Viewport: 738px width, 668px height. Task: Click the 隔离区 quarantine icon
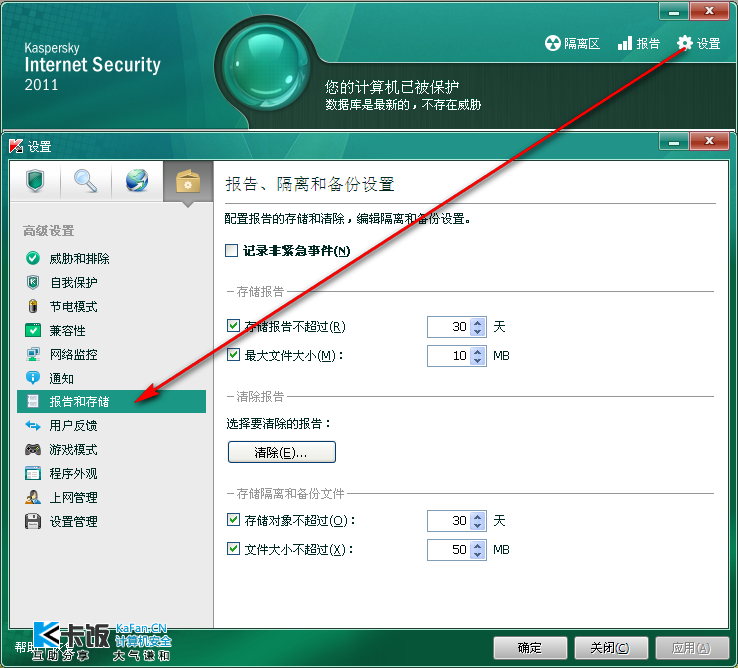coord(553,43)
